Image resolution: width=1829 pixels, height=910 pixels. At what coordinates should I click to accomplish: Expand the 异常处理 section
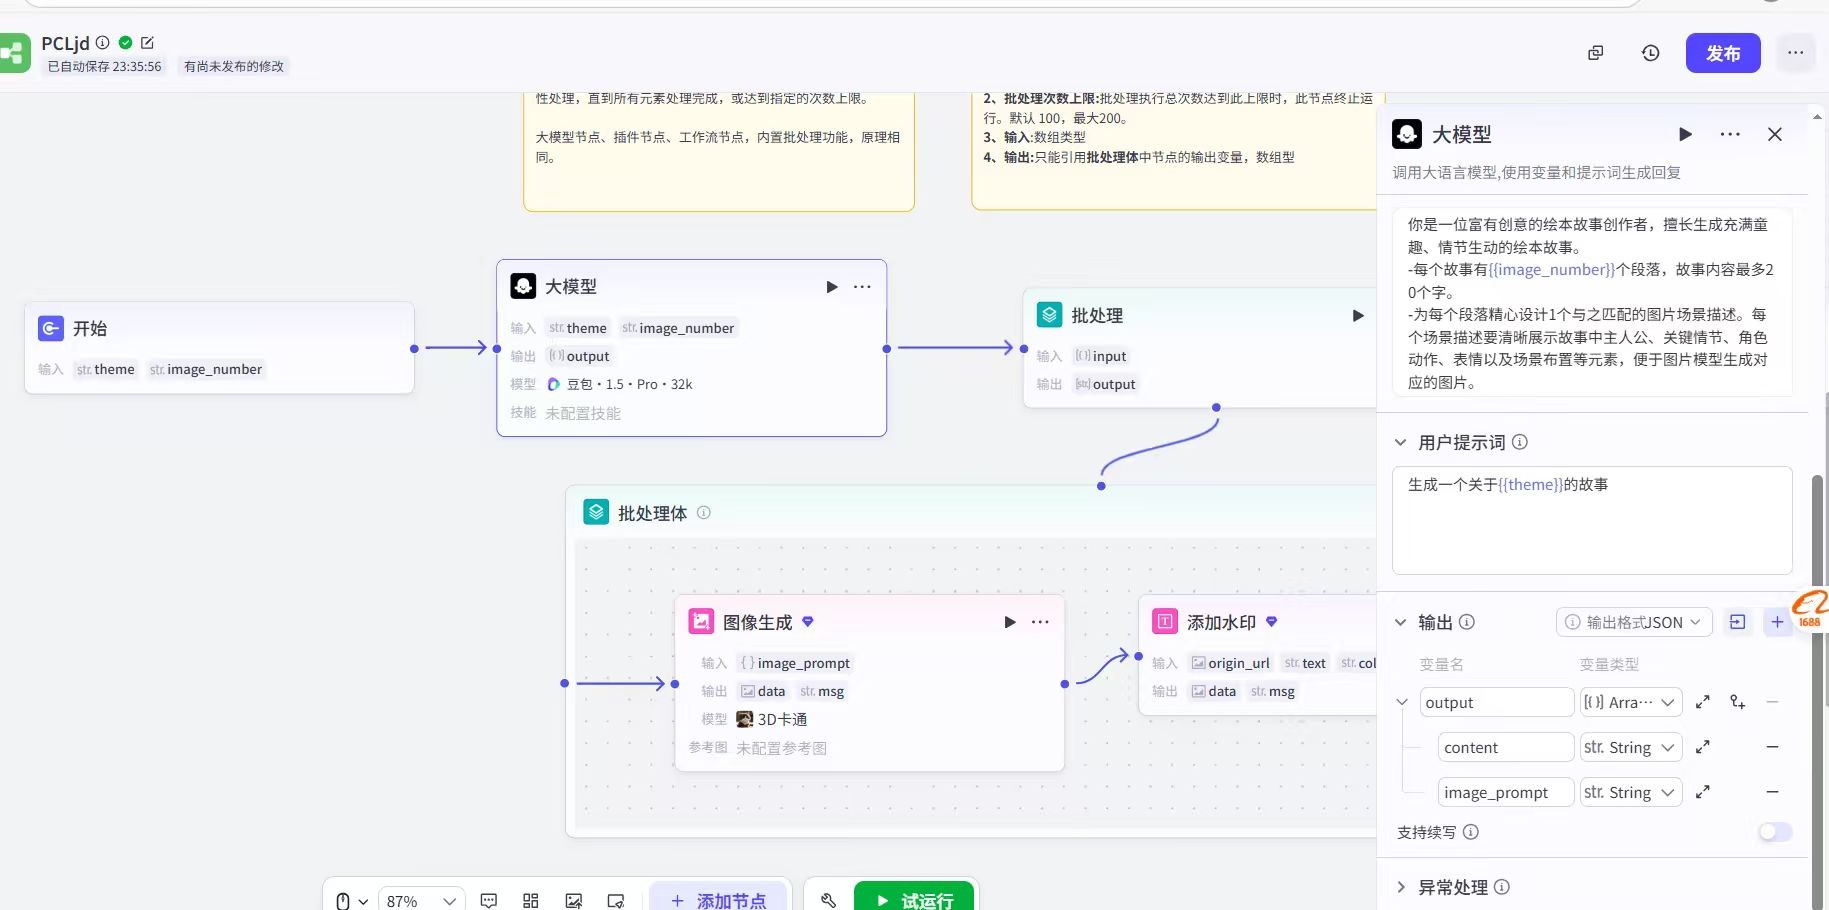point(1401,887)
